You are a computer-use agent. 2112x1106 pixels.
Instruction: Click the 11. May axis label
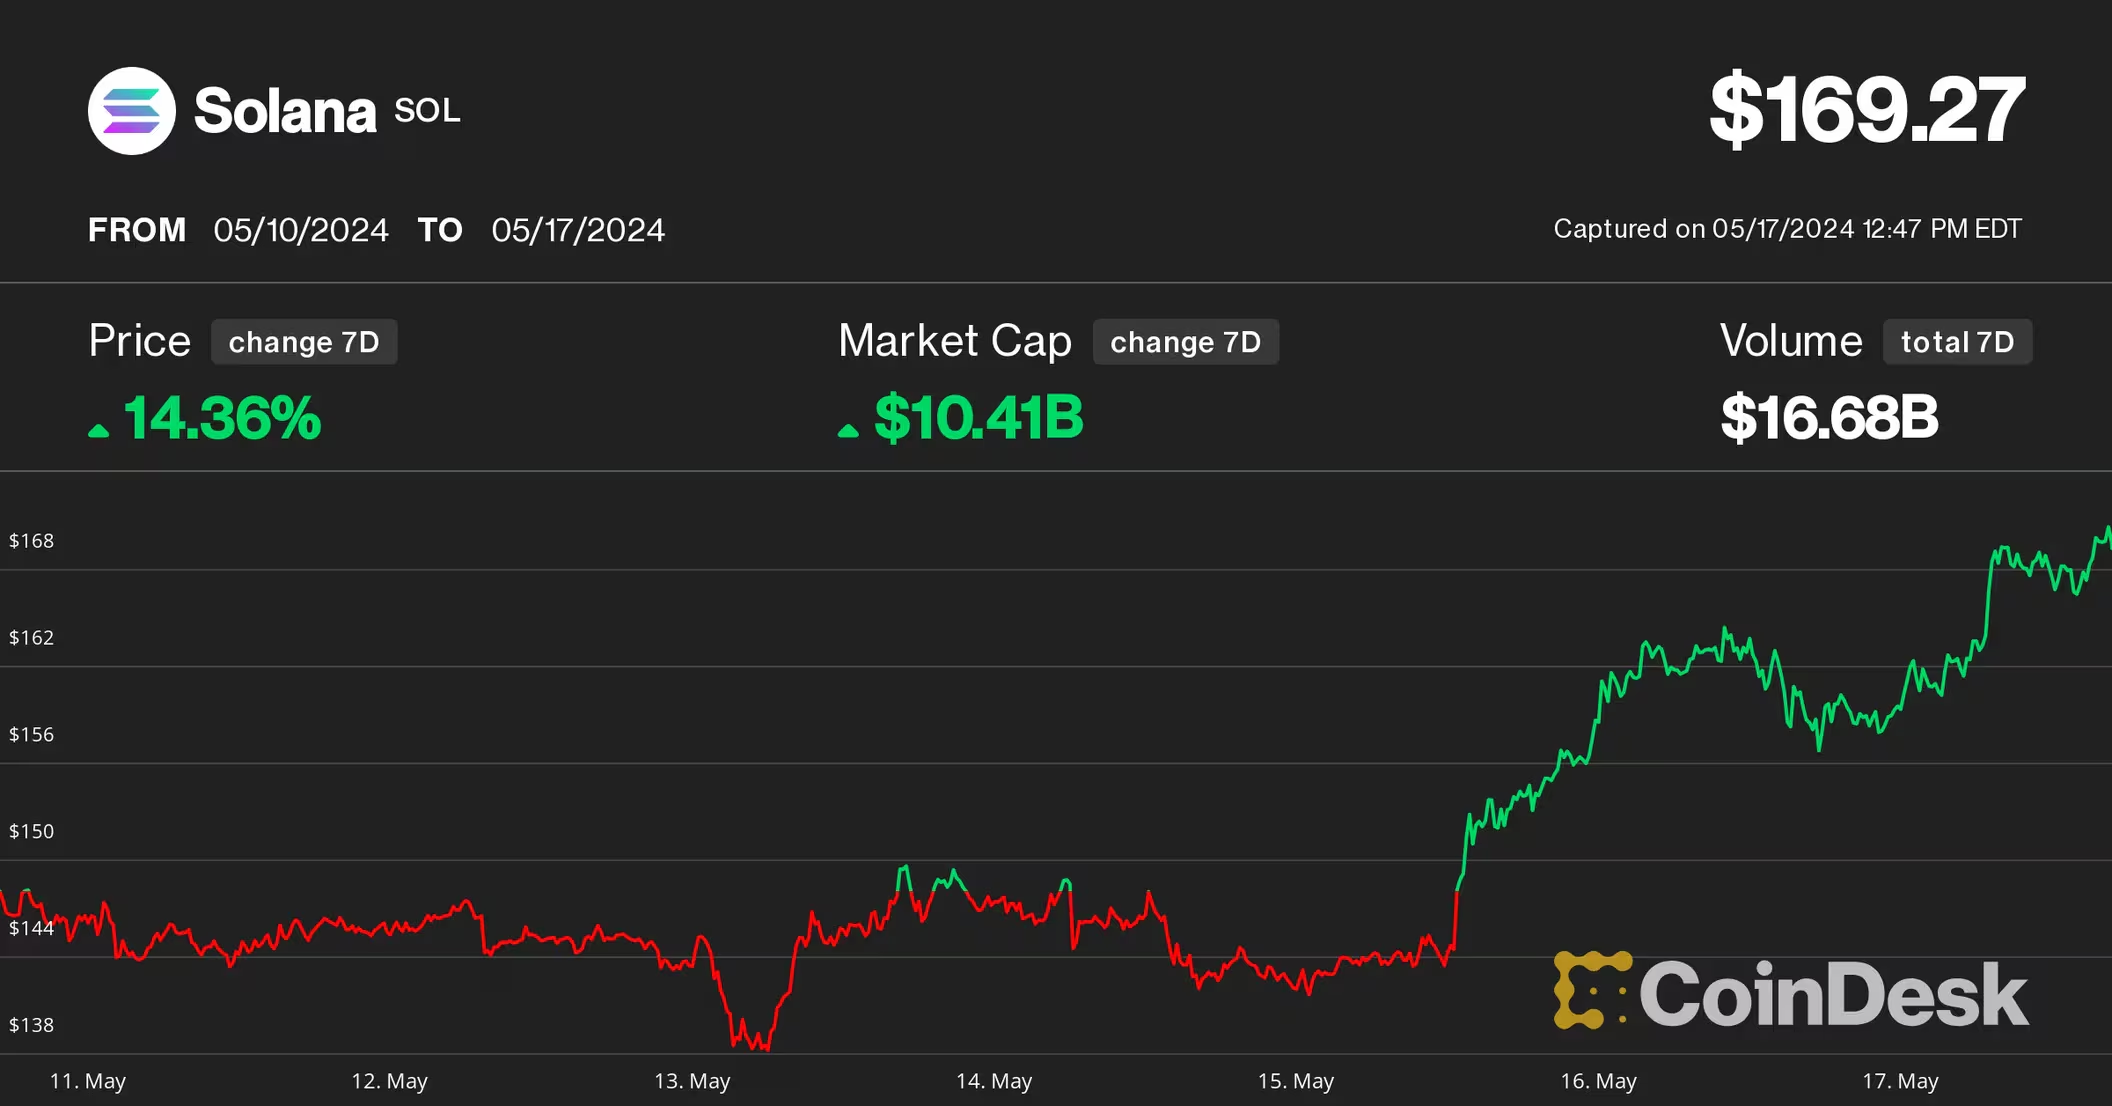pyautogui.click(x=88, y=1081)
